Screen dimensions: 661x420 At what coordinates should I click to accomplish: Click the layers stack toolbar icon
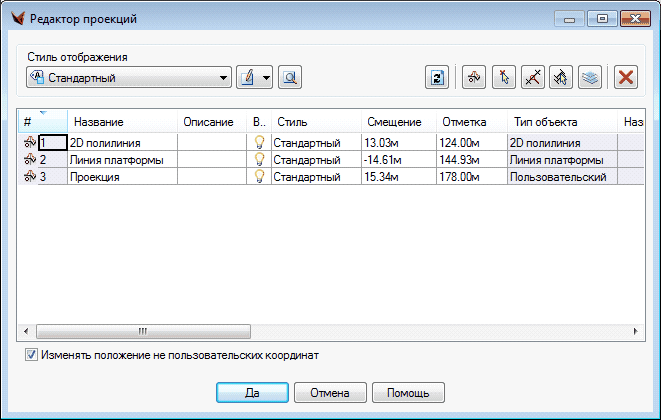(590, 77)
